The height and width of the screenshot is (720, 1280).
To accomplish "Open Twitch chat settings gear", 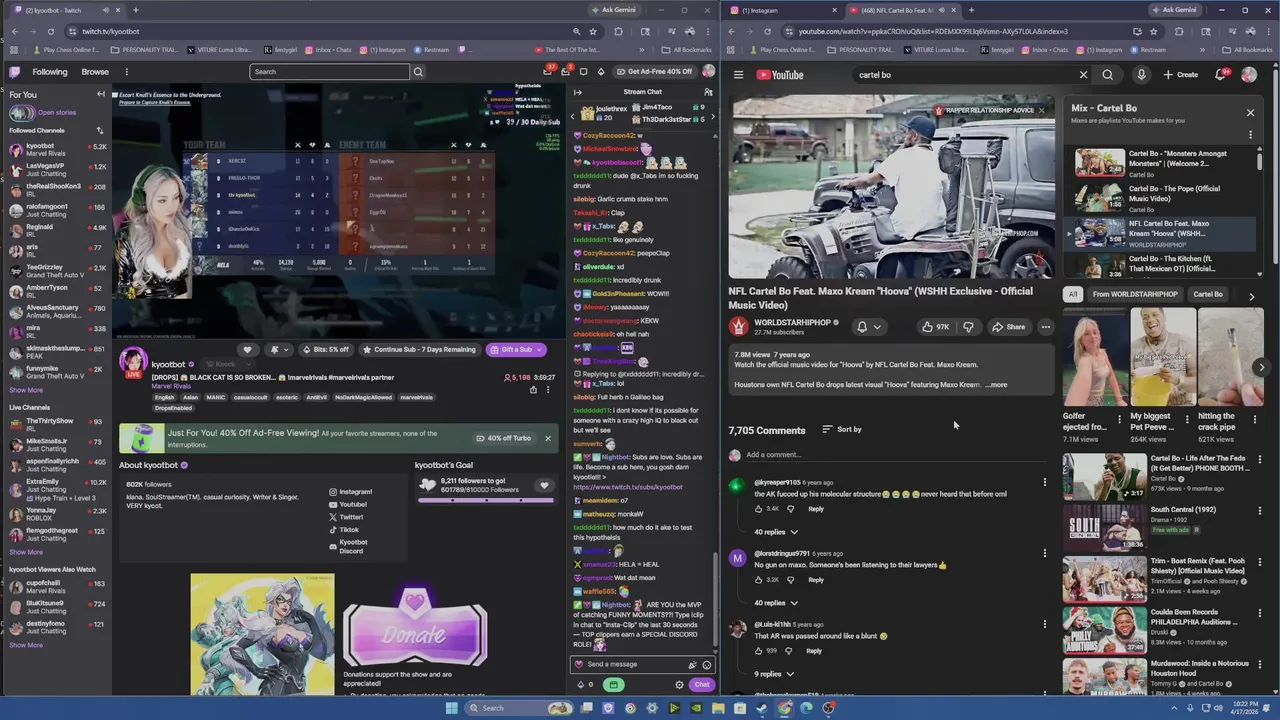I will 679,685.
